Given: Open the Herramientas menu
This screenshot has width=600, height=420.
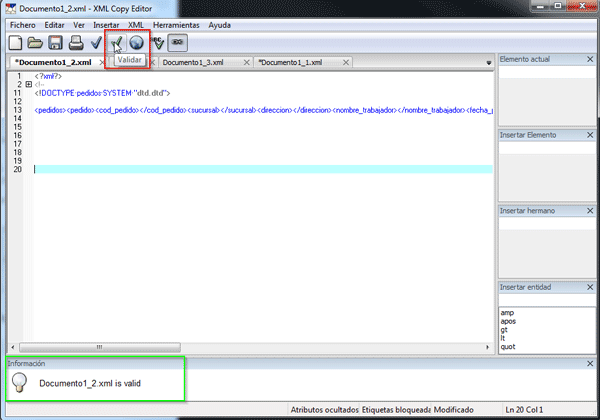Looking at the screenshot, I should click(176, 24).
